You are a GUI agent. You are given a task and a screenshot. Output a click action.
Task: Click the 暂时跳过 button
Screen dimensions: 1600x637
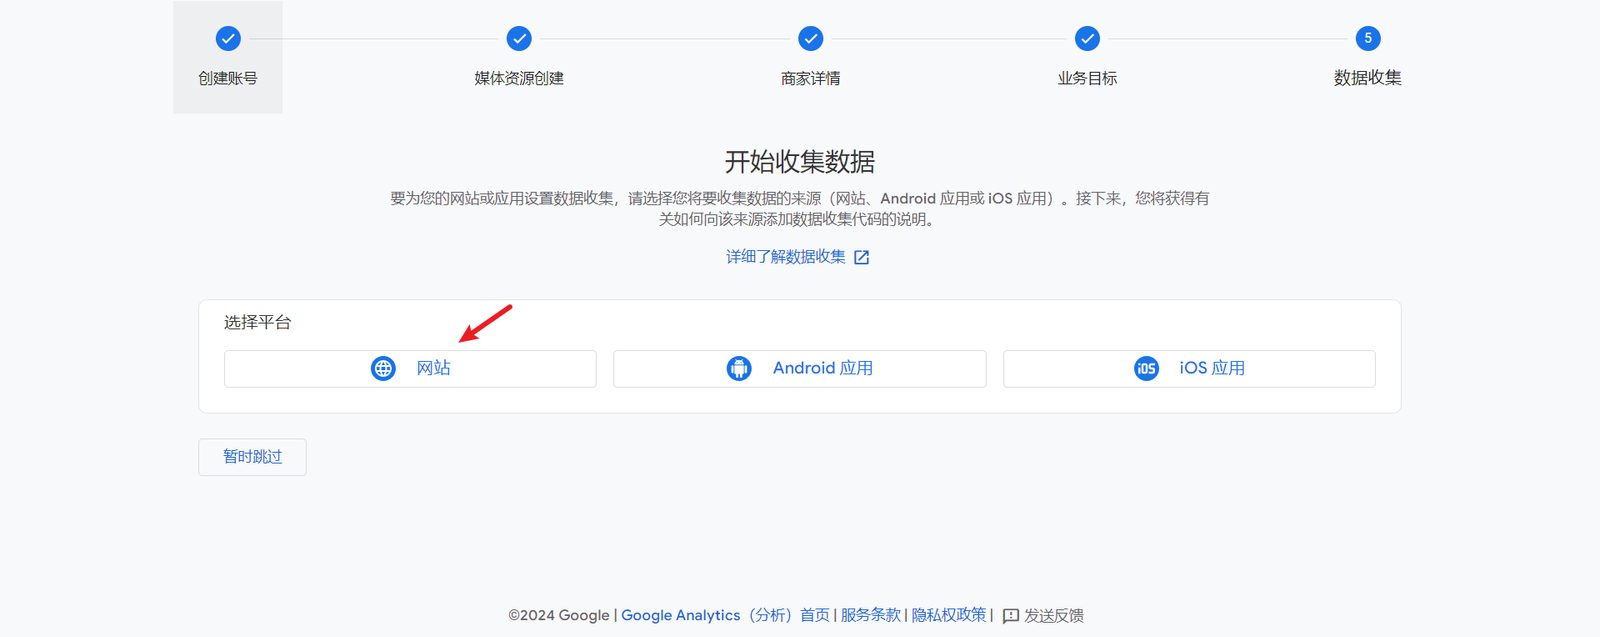(252, 457)
